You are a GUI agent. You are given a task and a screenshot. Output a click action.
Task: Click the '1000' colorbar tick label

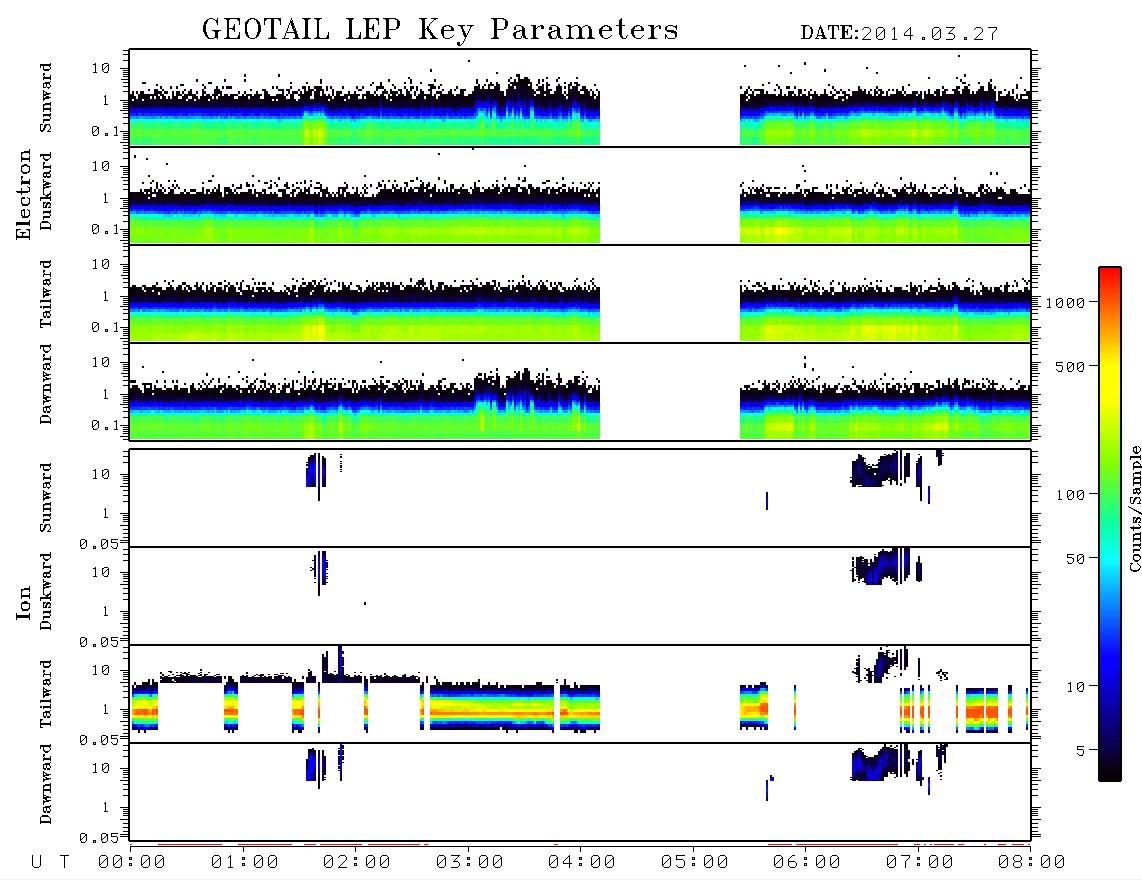click(1066, 303)
